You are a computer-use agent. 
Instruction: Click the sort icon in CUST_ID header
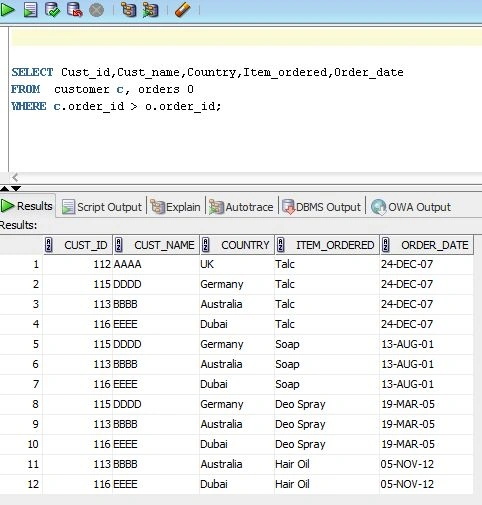49,245
